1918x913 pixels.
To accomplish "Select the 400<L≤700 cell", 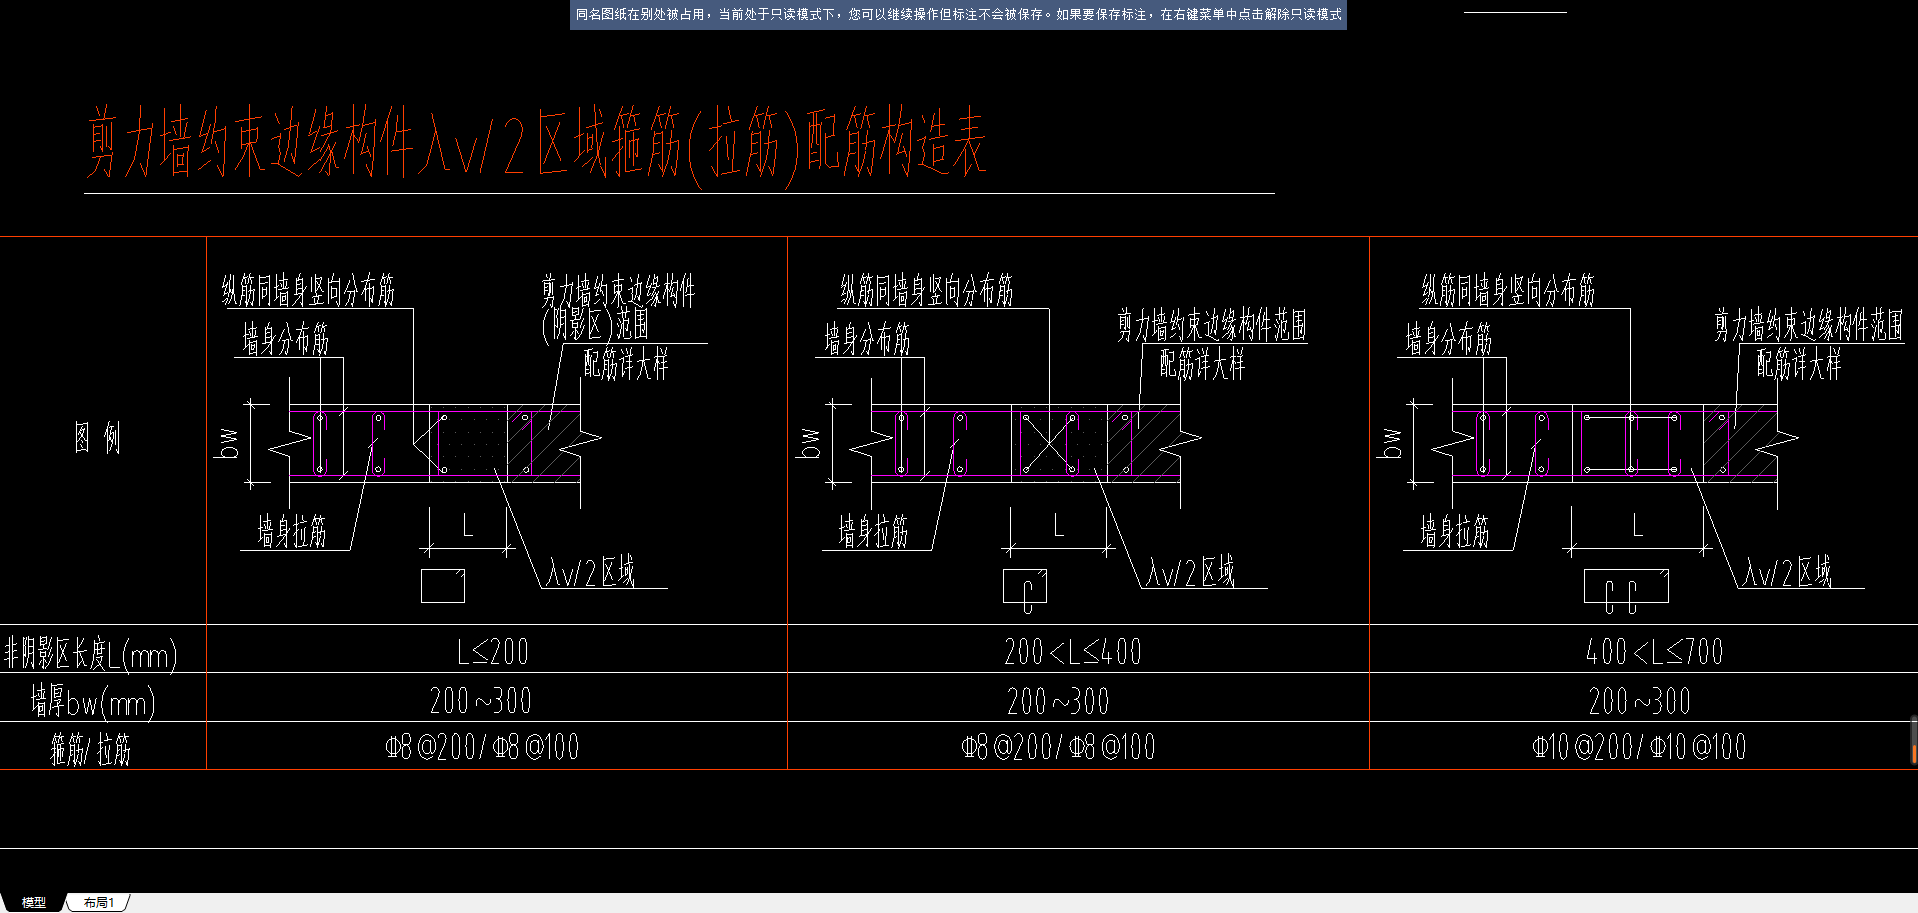I will tap(1654, 652).
